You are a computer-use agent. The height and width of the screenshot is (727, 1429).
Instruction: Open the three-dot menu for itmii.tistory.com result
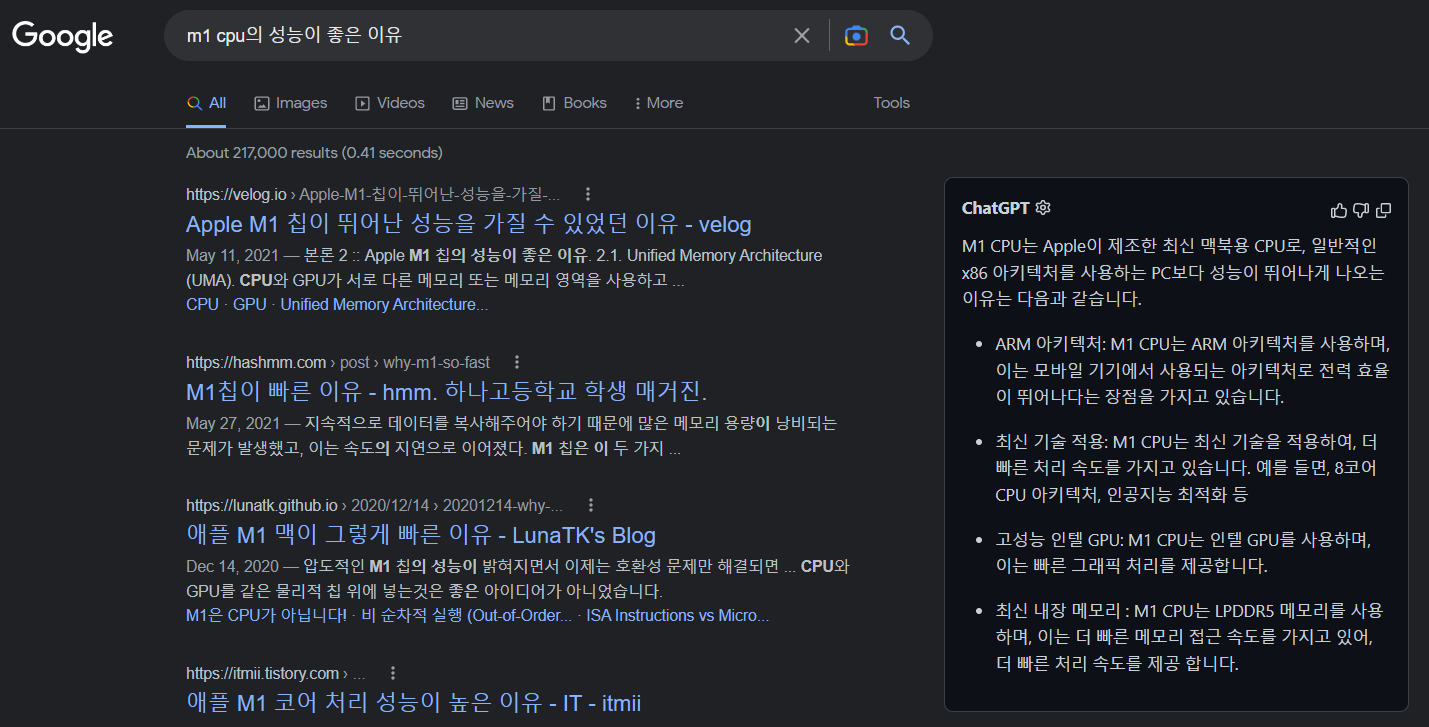(393, 673)
